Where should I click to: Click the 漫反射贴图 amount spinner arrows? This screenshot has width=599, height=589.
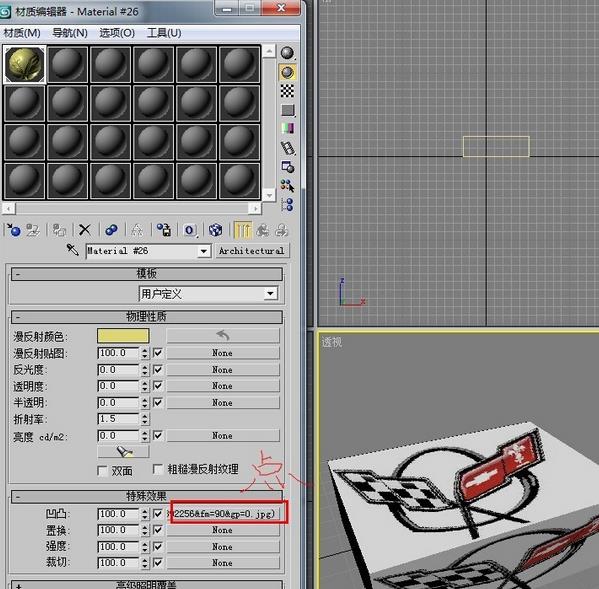(x=144, y=353)
